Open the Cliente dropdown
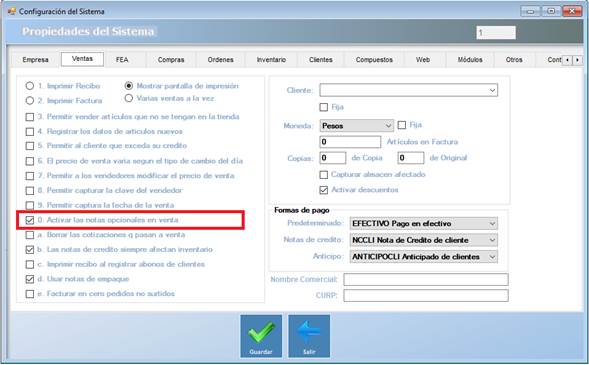 pyautogui.click(x=408, y=90)
